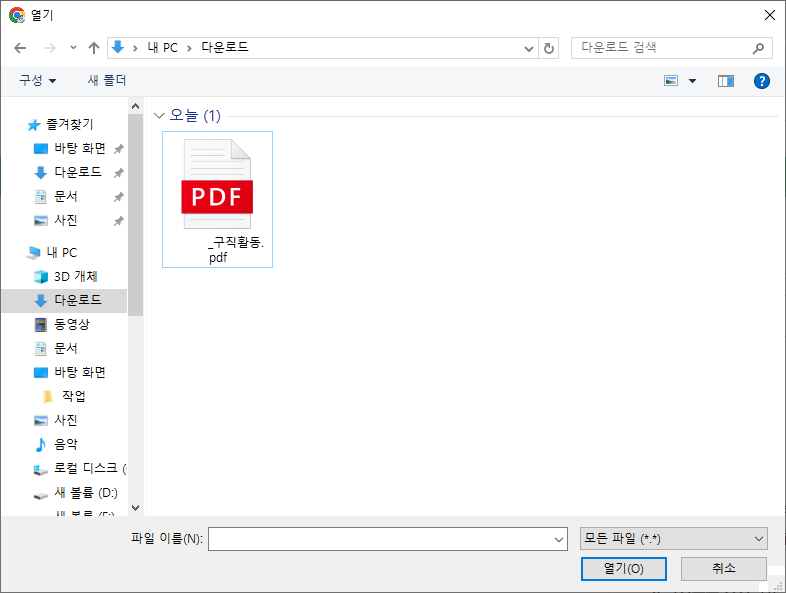The height and width of the screenshot is (593, 786).
Task: Click the pin icon beside pinned 문서
Action: 118,197
